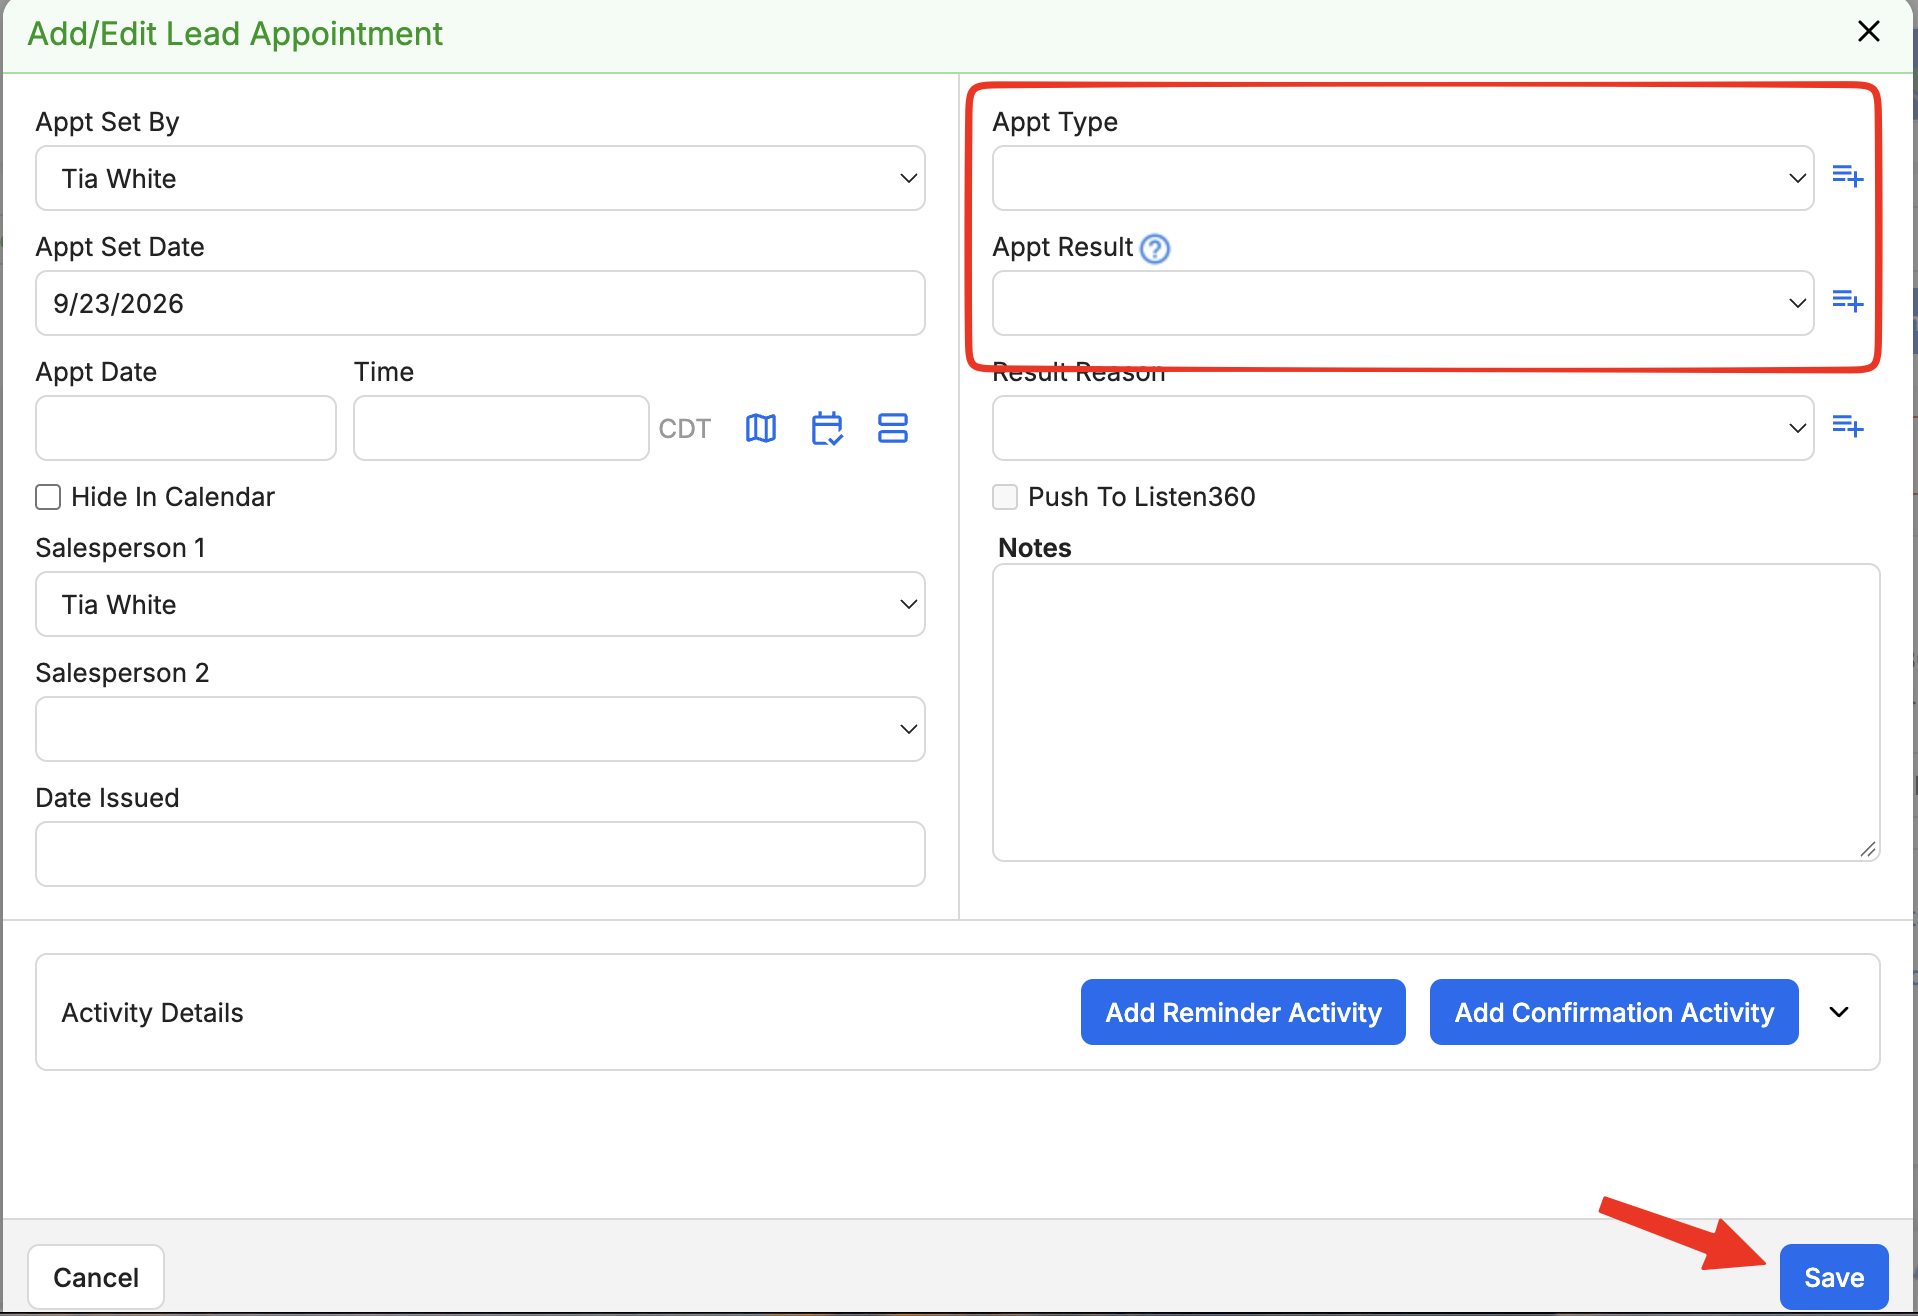Image resolution: width=1918 pixels, height=1316 pixels.
Task: Click the Add Confirmation Activity button
Action: [x=1614, y=1012]
